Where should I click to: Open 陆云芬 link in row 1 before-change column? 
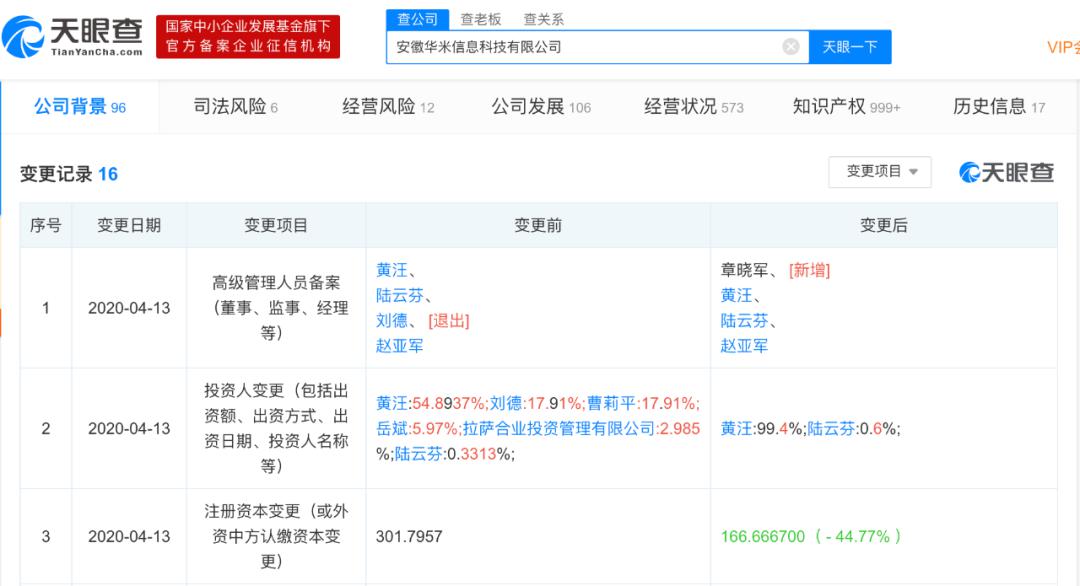pos(400,295)
